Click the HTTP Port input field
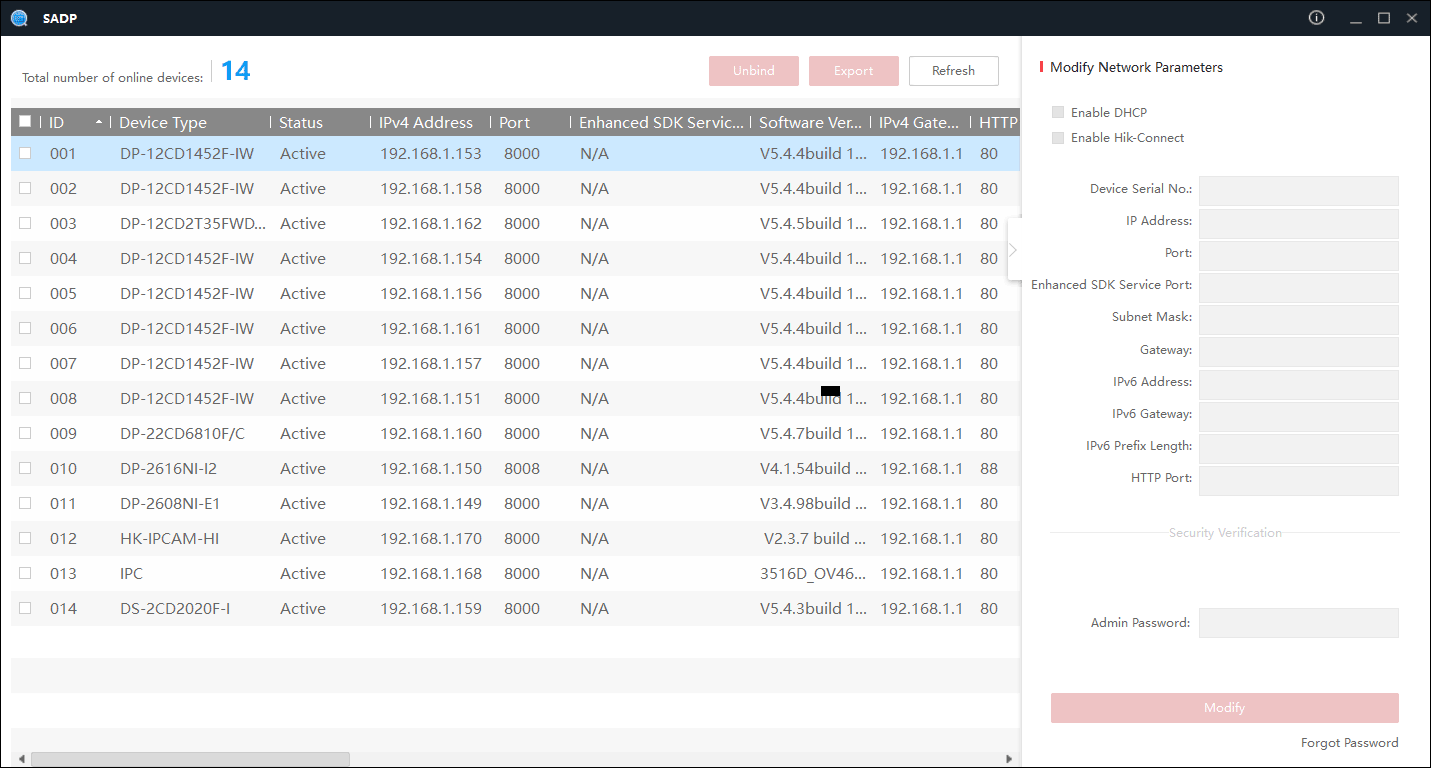This screenshot has height=768, width=1431. [1299, 480]
